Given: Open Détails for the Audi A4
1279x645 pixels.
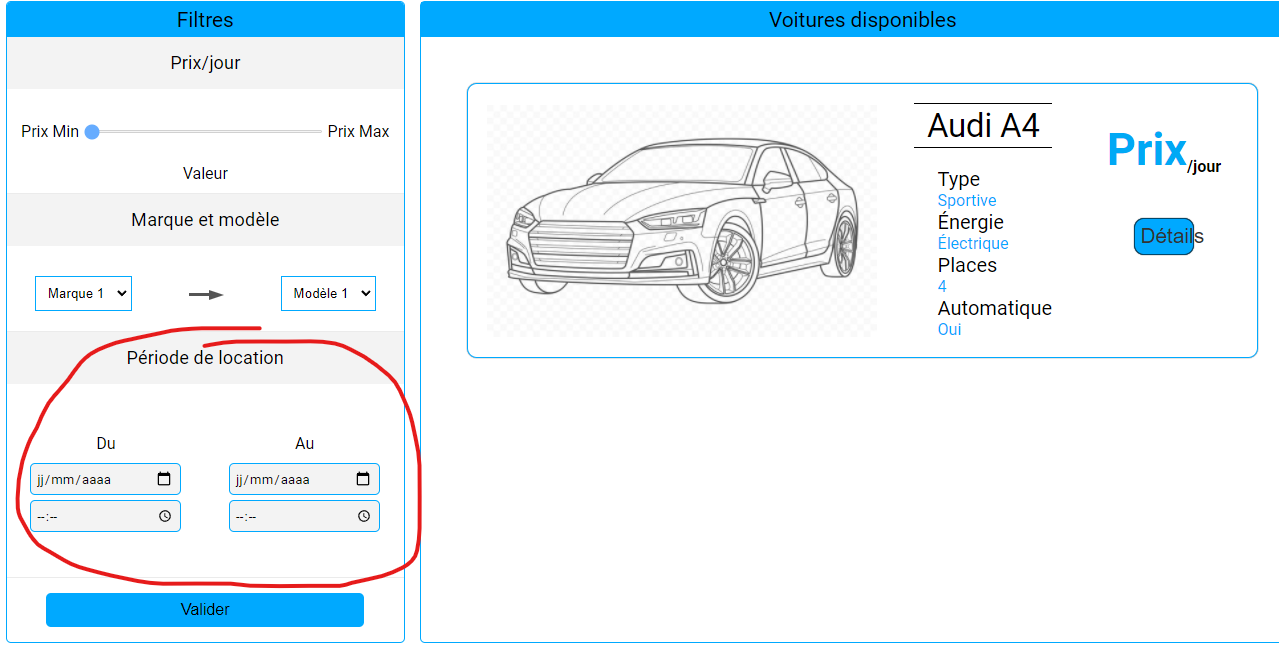Looking at the screenshot, I should 1164,236.
